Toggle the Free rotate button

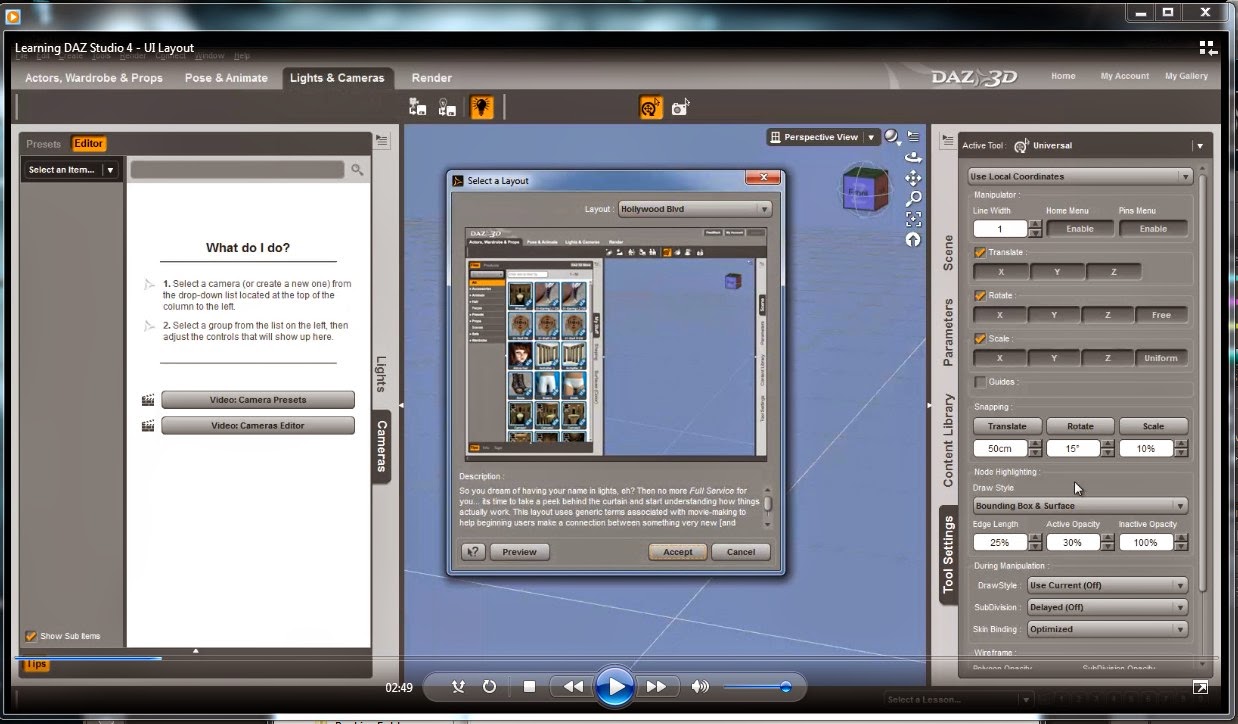1161,315
